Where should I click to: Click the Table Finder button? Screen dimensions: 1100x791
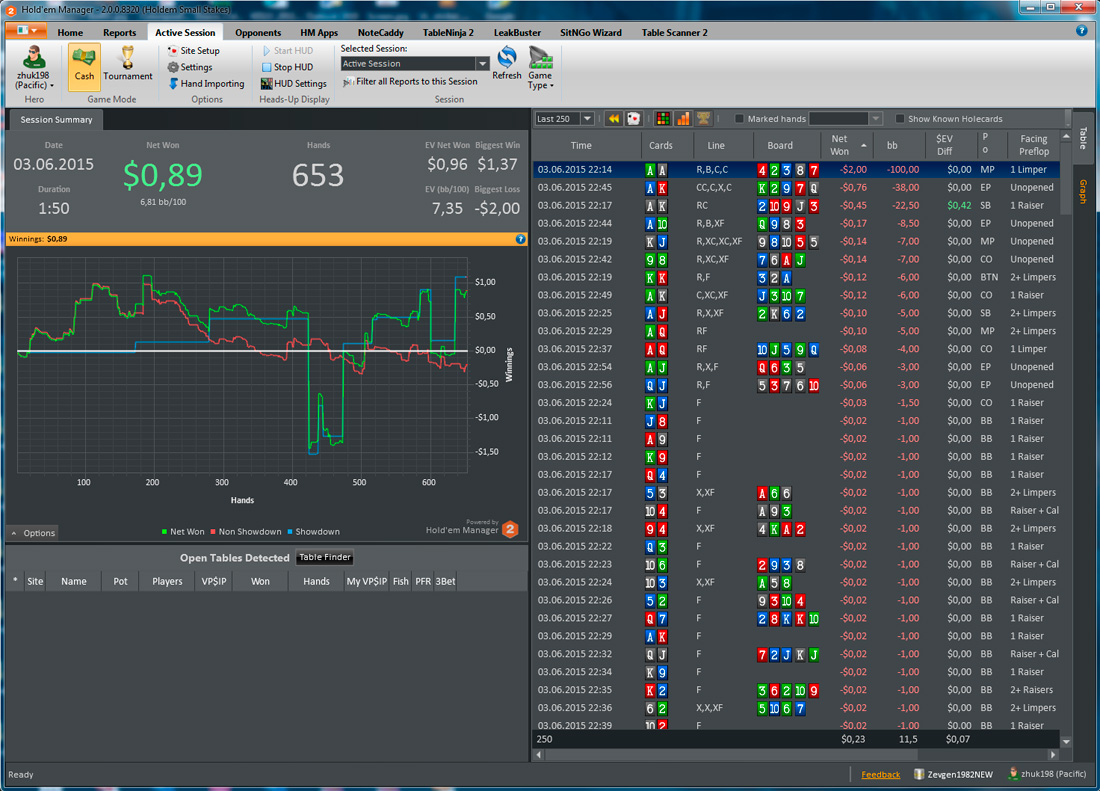[324, 557]
